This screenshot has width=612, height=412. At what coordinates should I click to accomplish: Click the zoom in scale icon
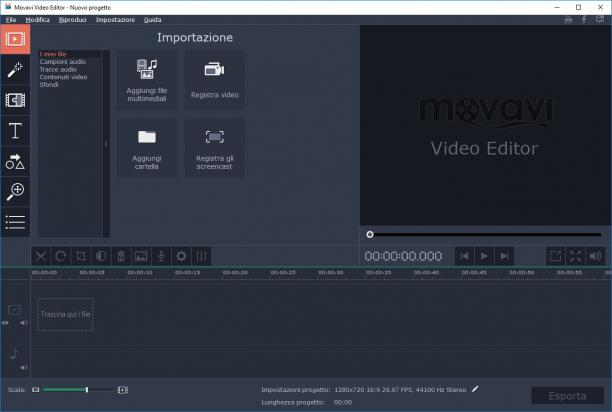pyautogui.click(x=123, y=390)
